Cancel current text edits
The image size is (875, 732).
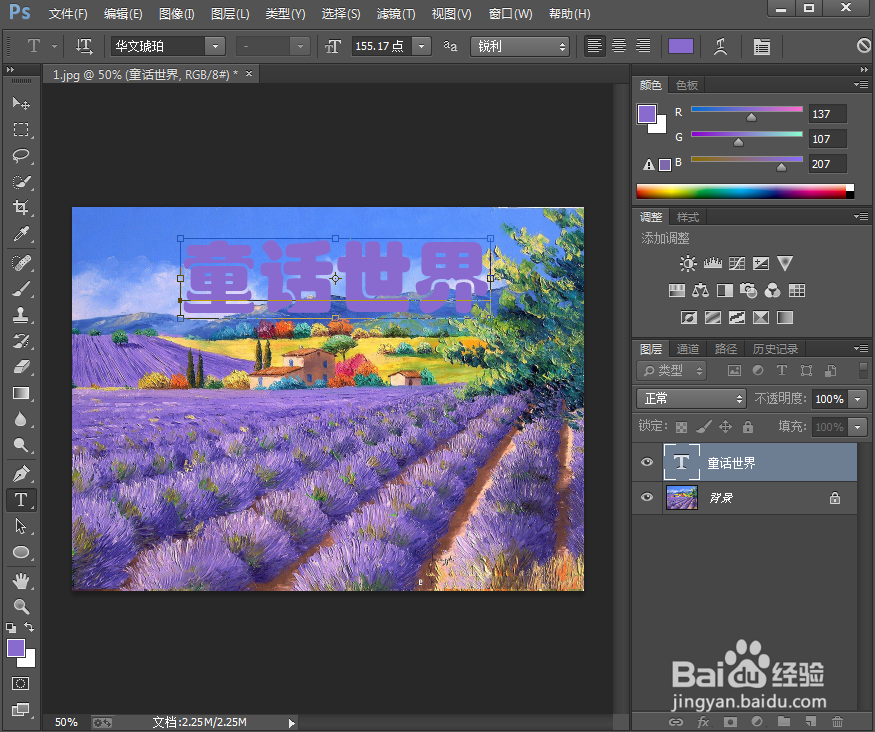(864, 46)
